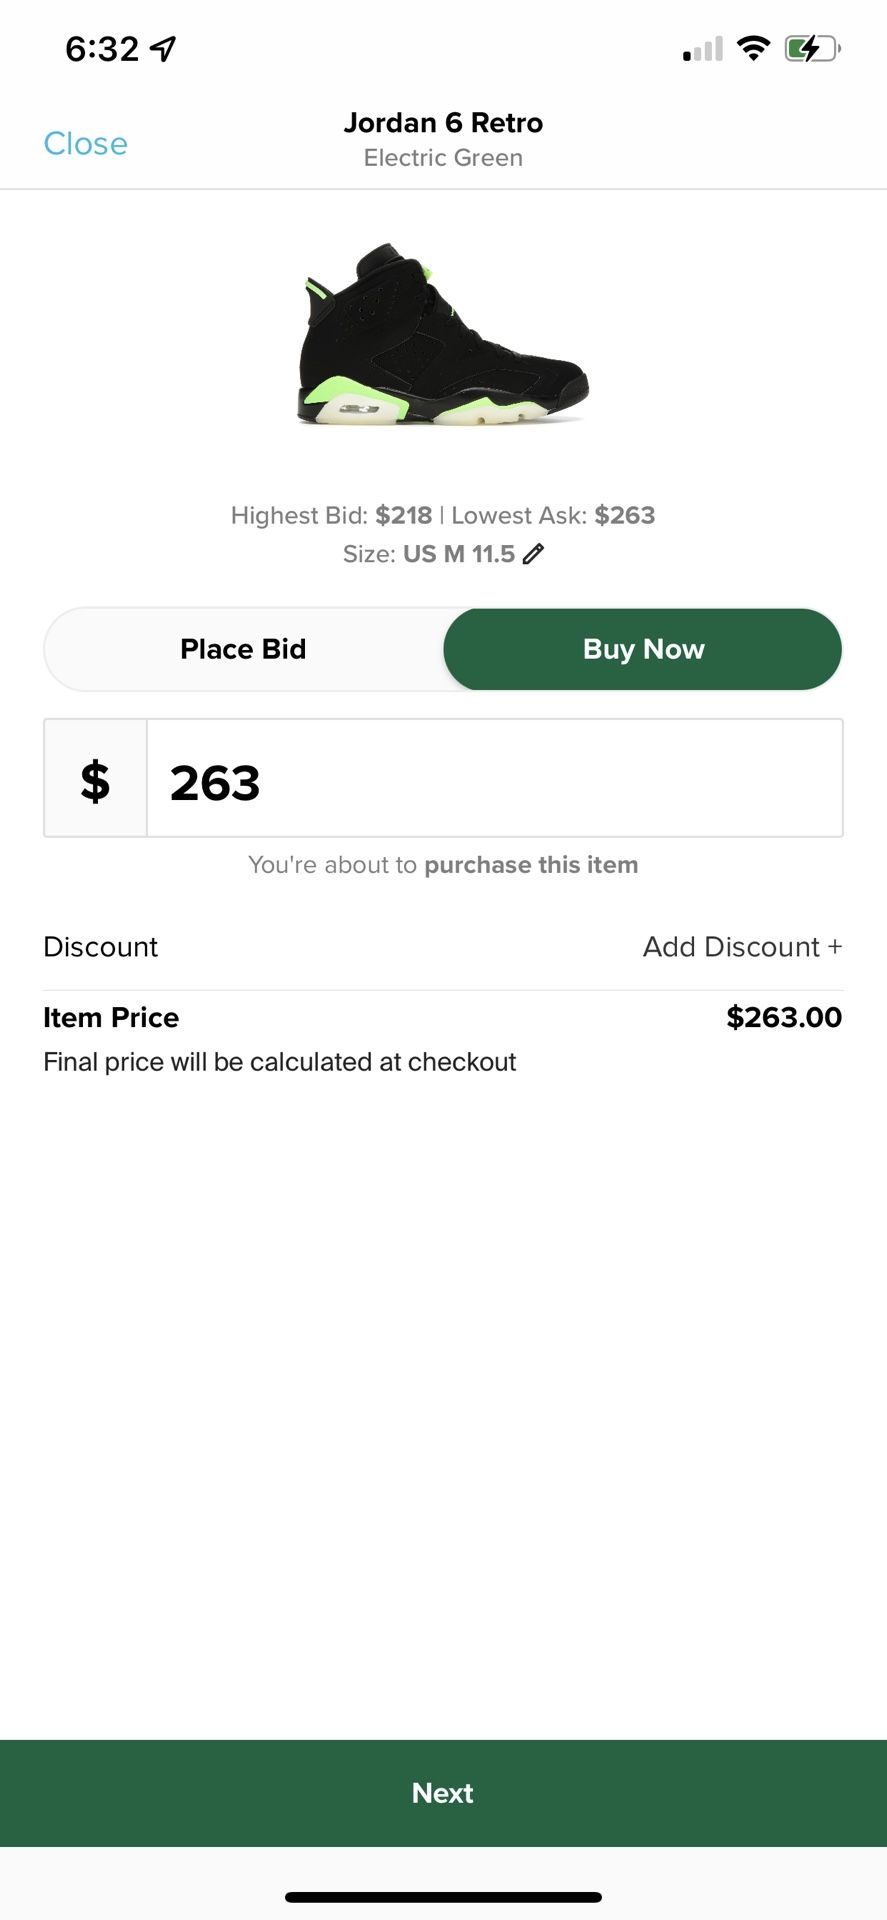
Task: Close the purchase screen
Action: tap(86, 144)
